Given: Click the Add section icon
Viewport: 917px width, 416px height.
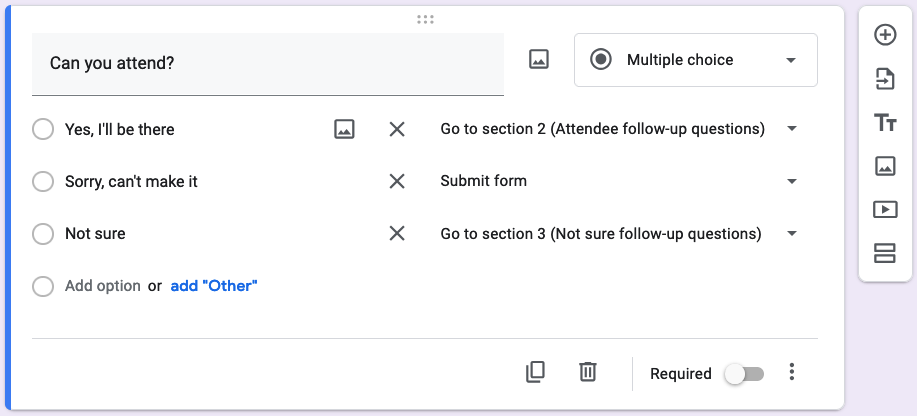Looking at the screenshot, I should tap(885, 253).
